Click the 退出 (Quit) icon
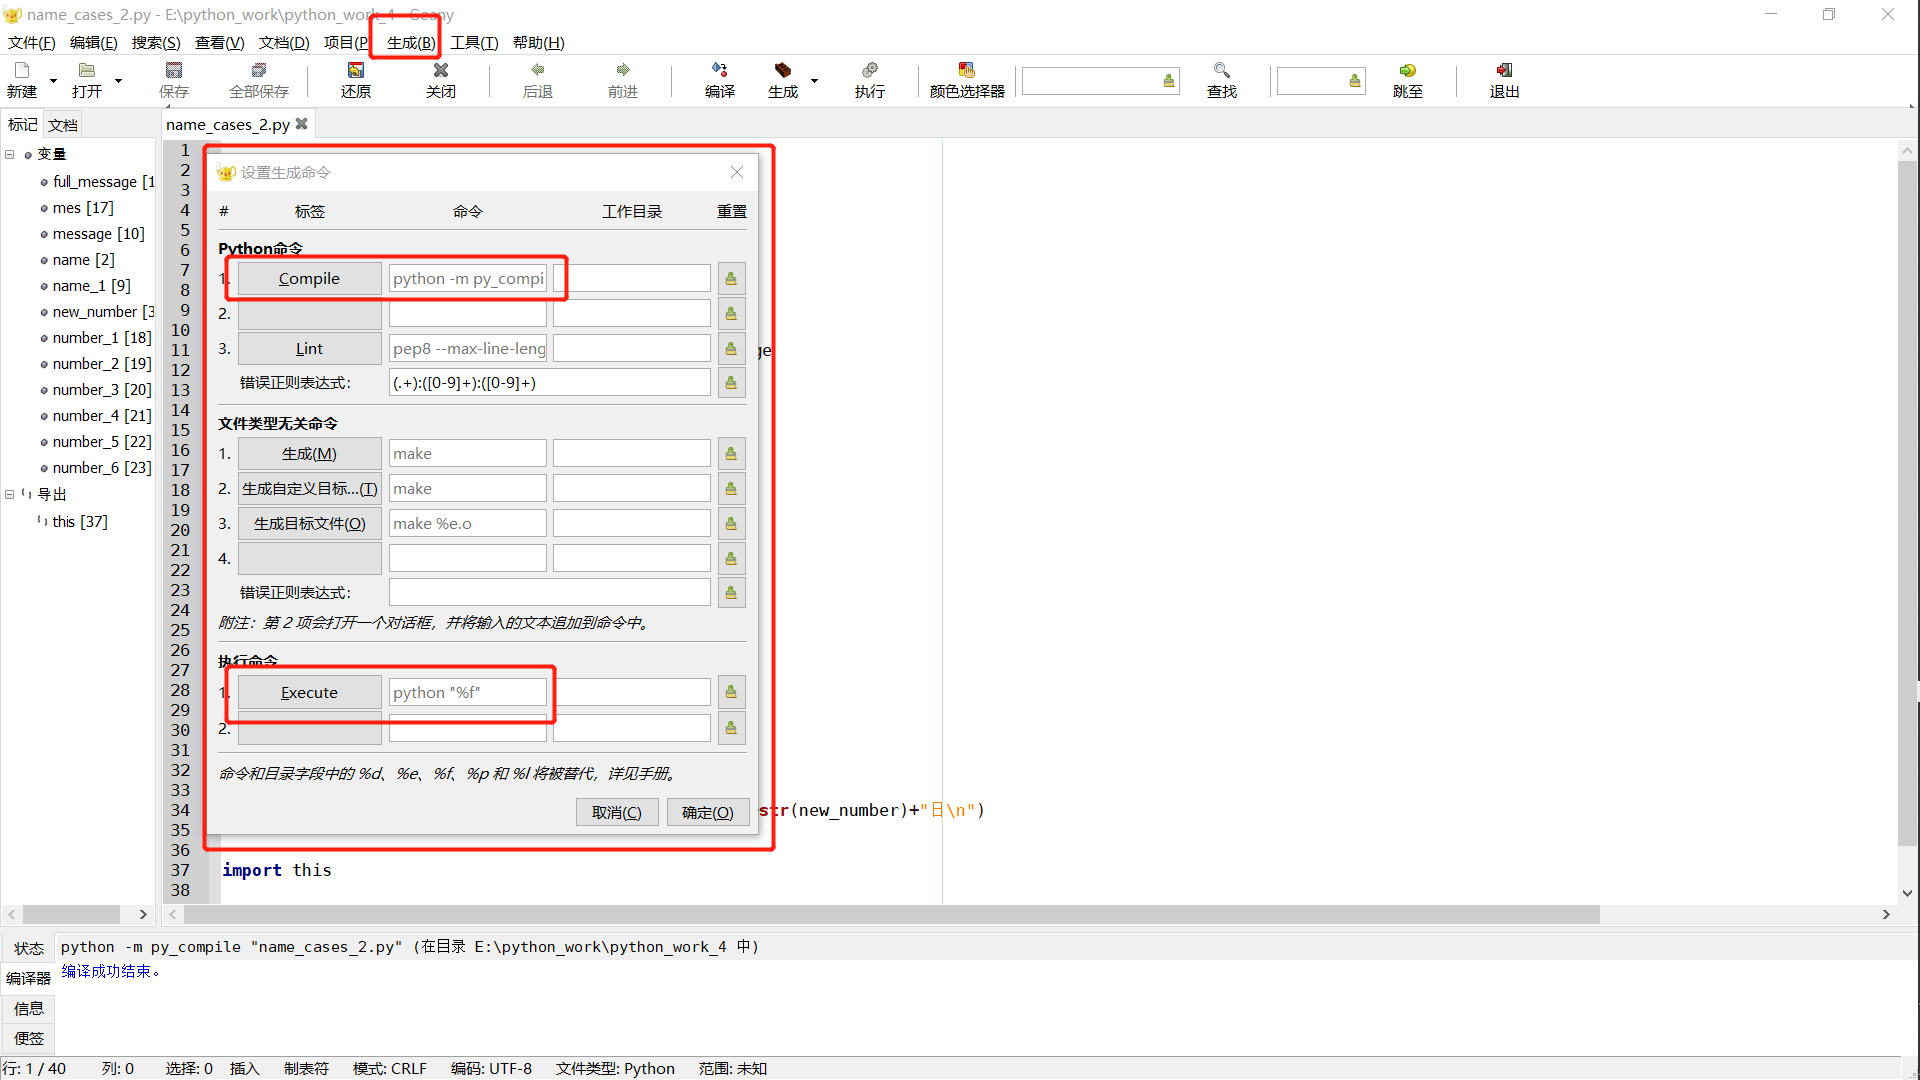The image size is (1920, 1080). (1505, 70)
